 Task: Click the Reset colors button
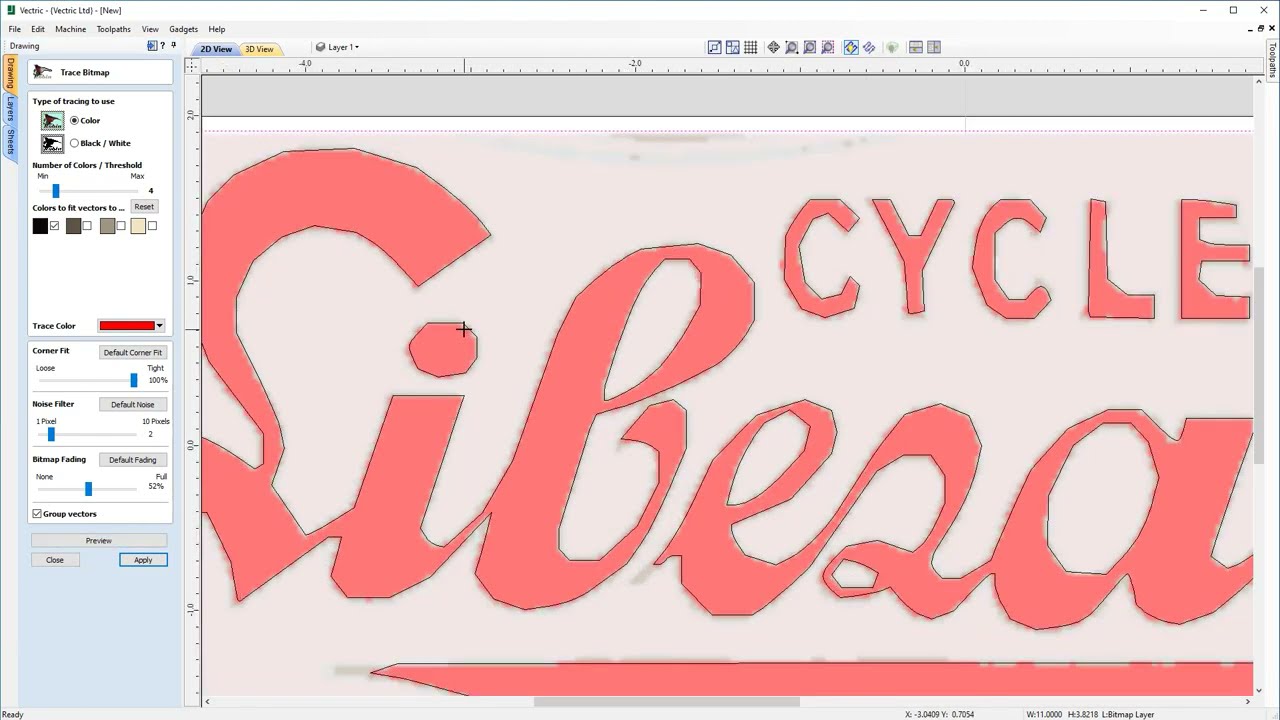144,207
